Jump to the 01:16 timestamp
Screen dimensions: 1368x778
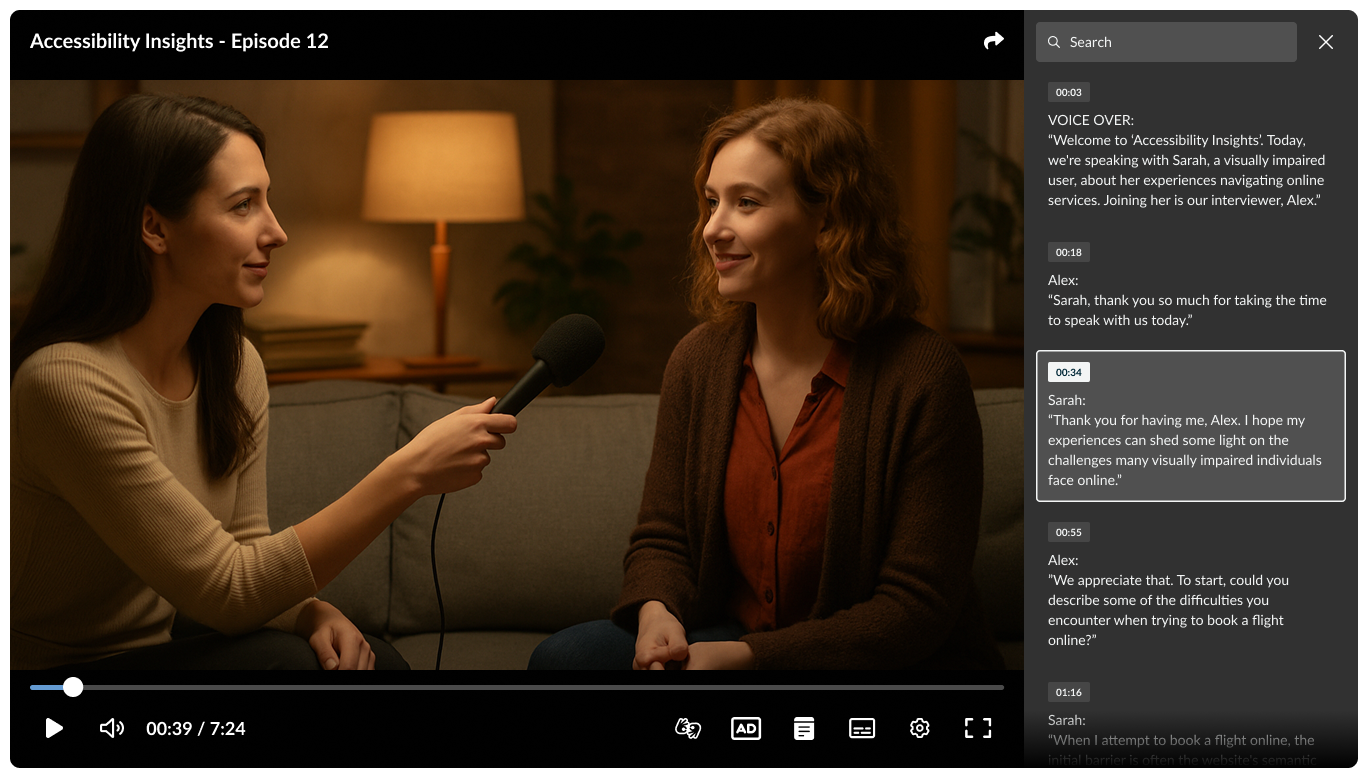[1068, 692]
